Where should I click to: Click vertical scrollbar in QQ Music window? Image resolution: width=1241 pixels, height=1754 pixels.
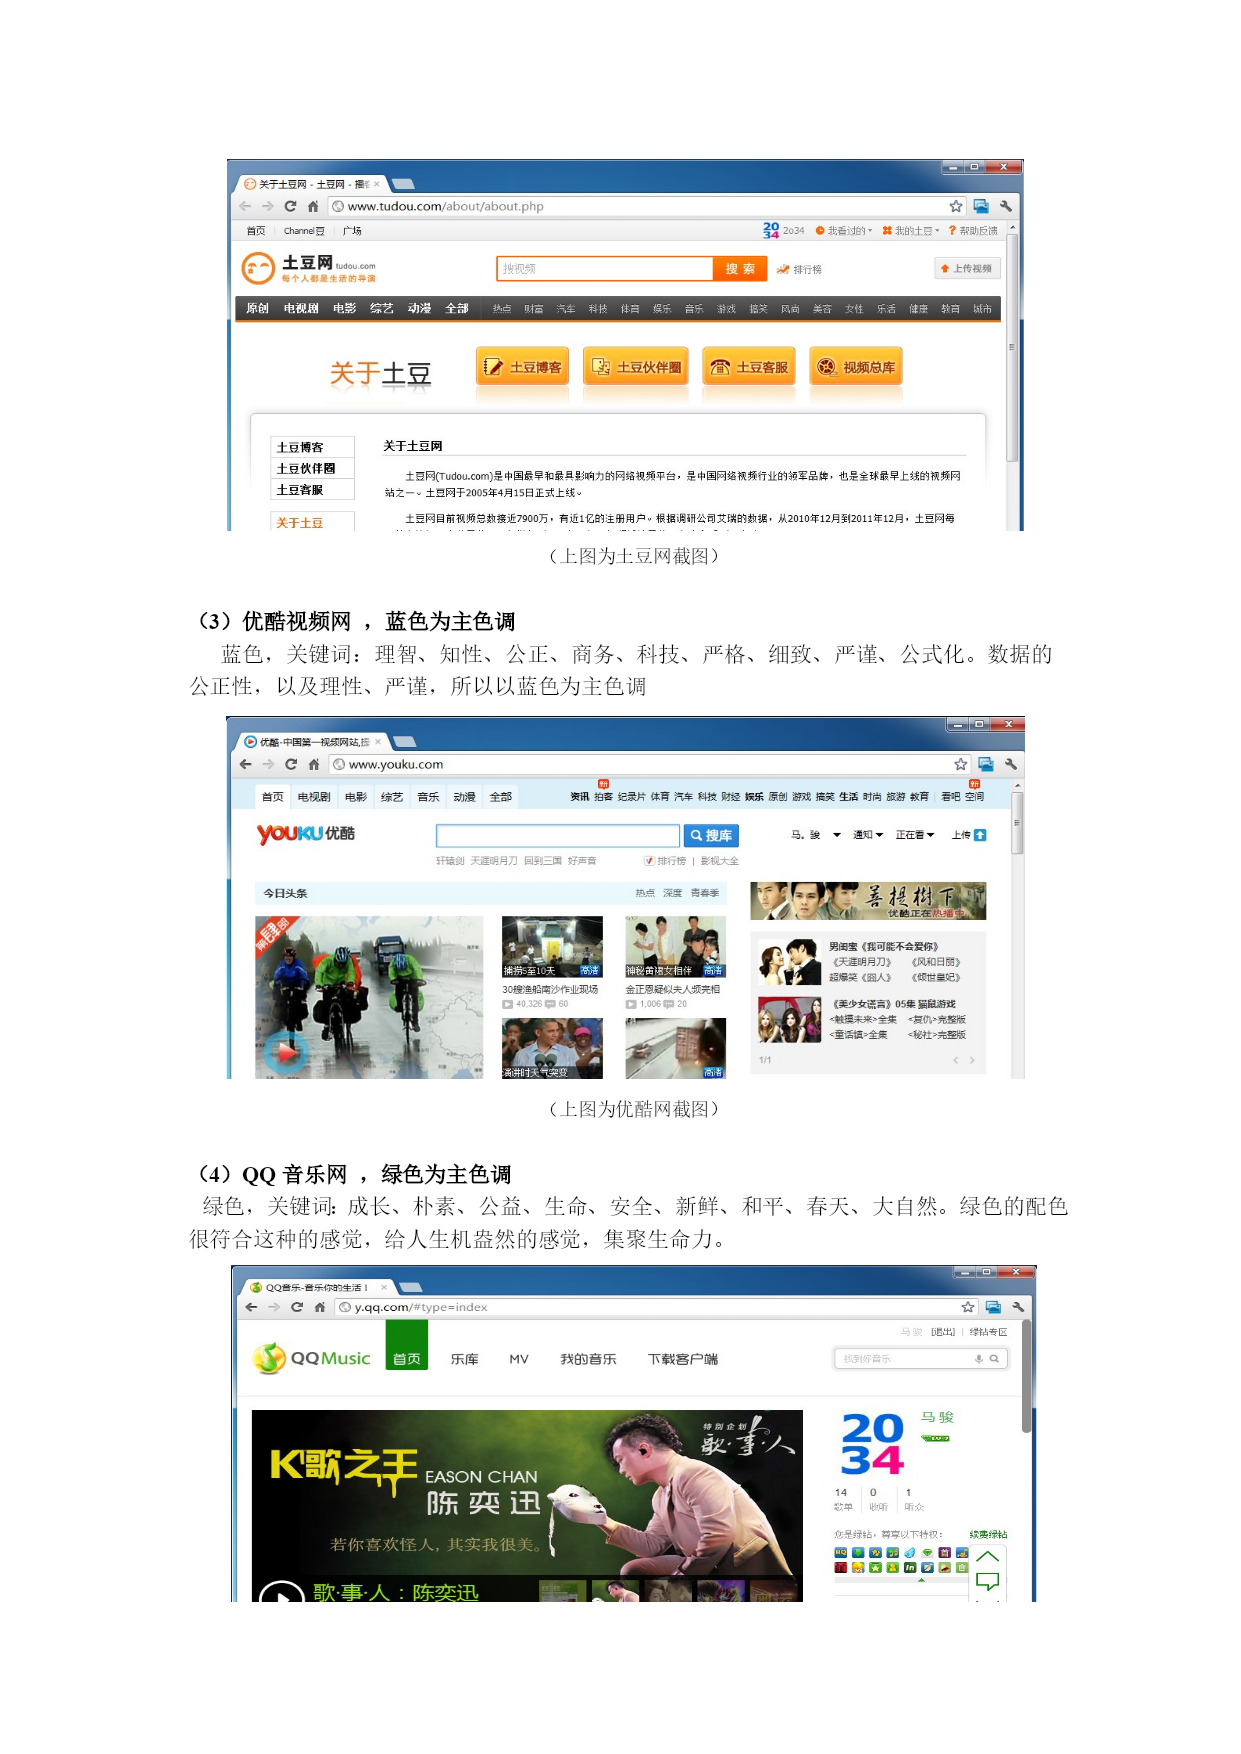click(1027, 1376)
